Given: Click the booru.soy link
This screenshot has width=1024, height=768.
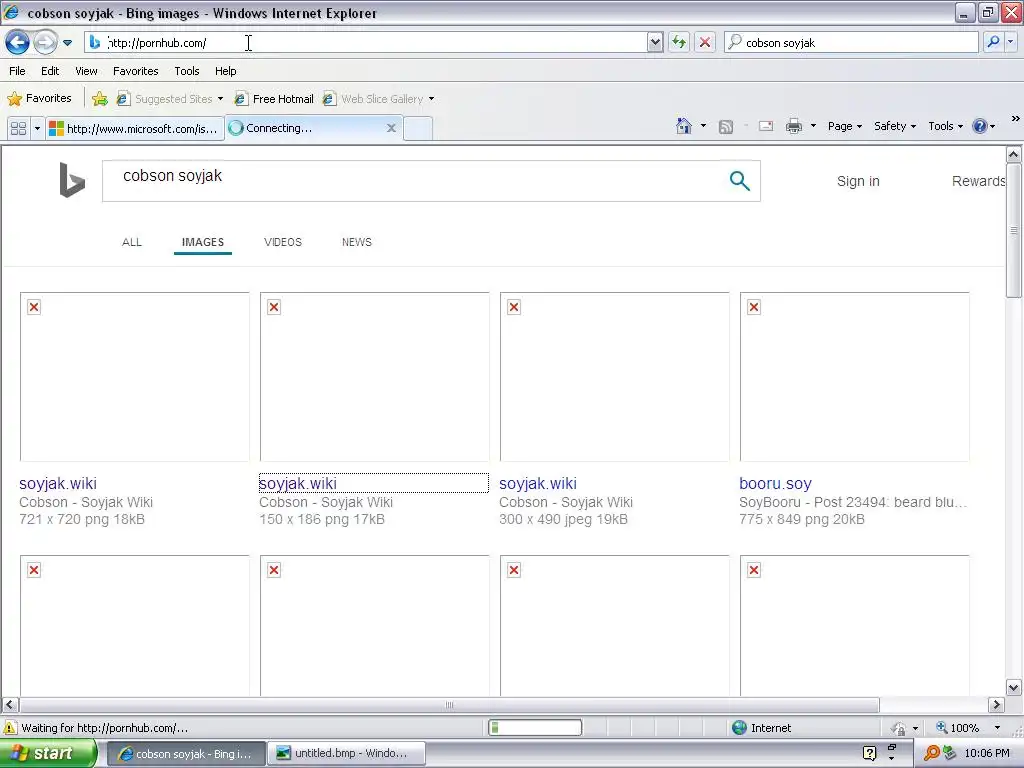Looking at the screenshot, I should 775,483.
